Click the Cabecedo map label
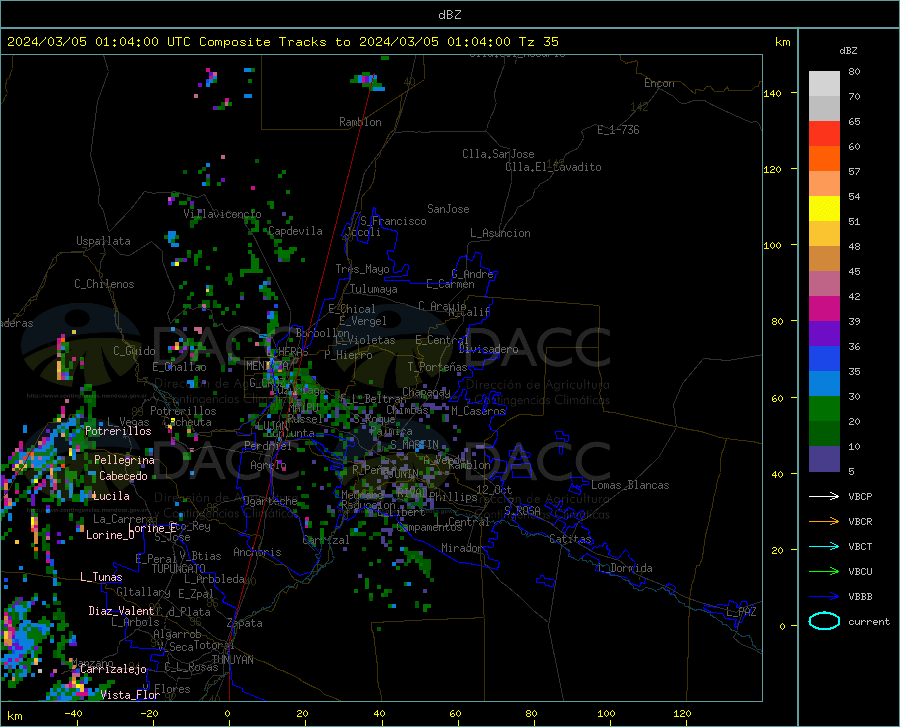900x727 pixels. click(x=123, y=476)
